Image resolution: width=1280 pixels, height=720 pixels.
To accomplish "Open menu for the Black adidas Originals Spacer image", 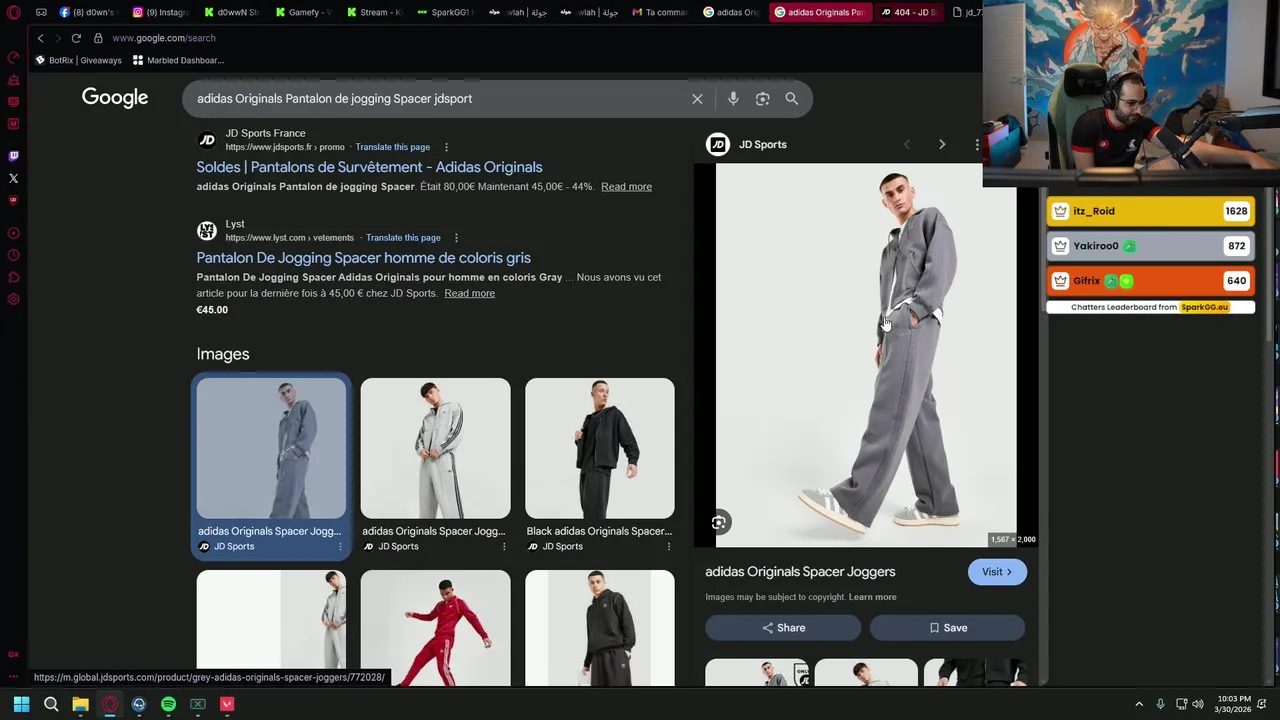I will point(668,547).
